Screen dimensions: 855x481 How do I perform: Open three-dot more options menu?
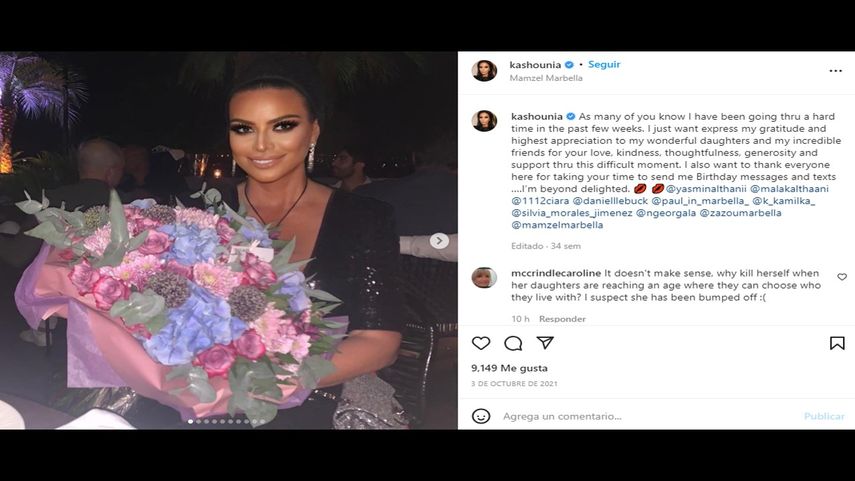point(835,71)
